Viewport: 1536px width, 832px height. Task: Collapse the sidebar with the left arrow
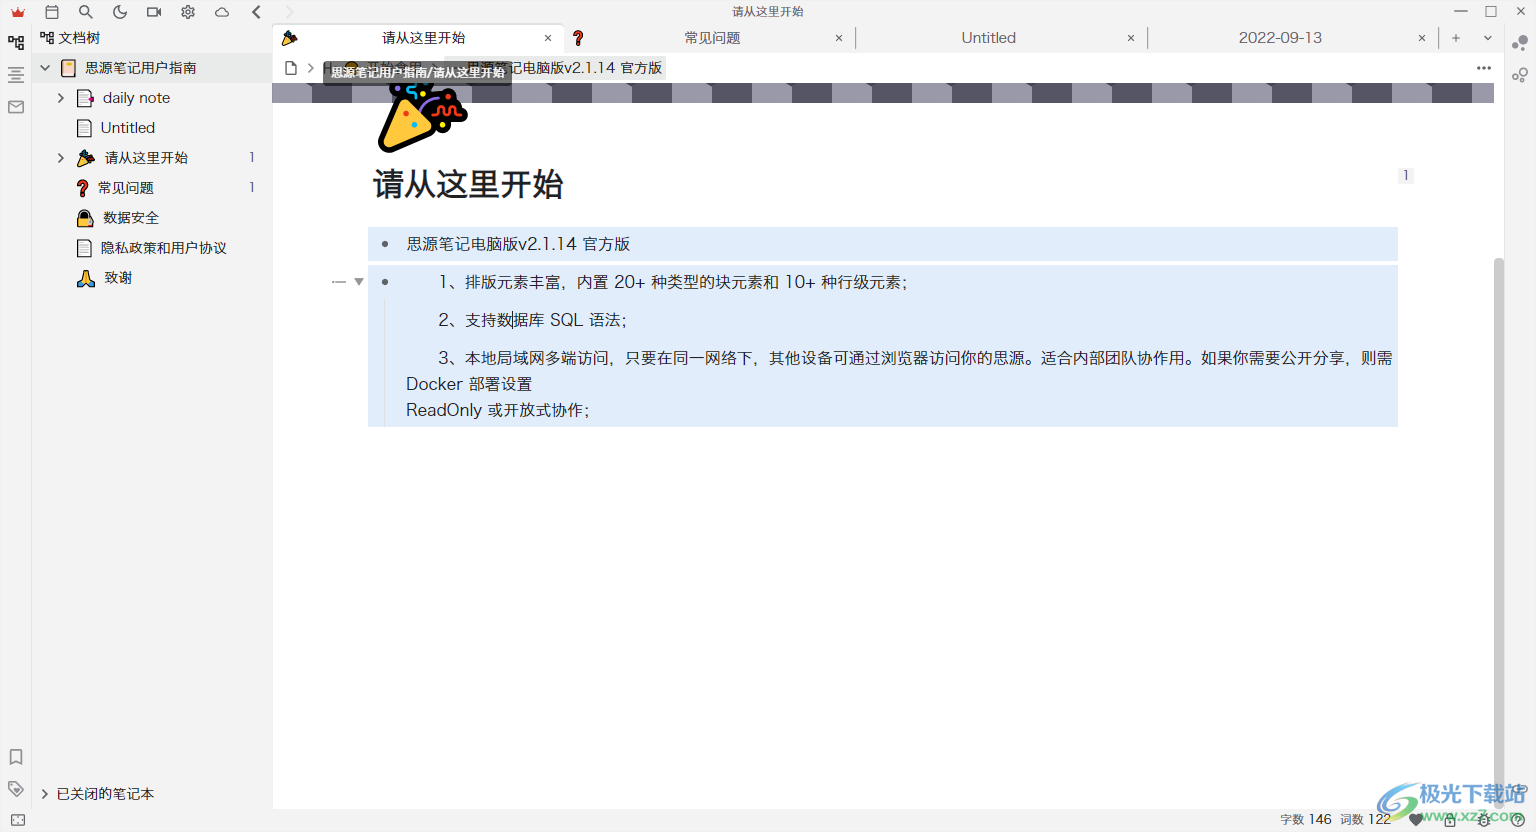256,11
